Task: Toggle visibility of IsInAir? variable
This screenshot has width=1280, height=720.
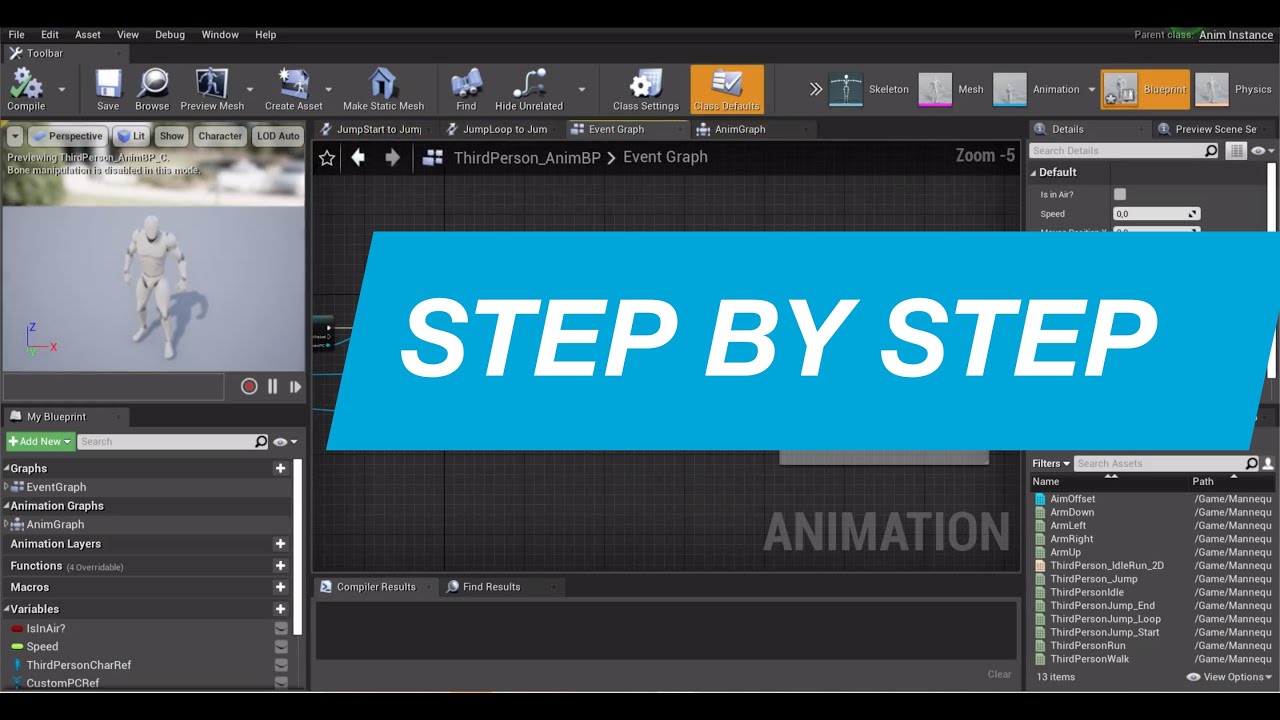Action: click(281, 628)
